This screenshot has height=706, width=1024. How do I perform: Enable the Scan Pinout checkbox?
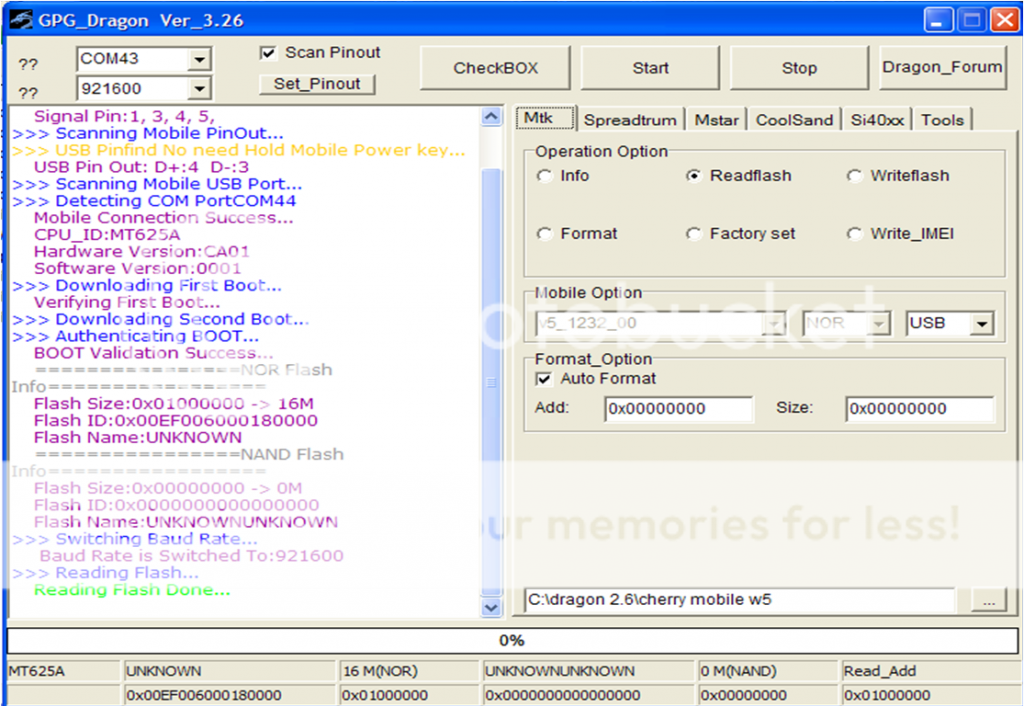(x=267, y=53)
